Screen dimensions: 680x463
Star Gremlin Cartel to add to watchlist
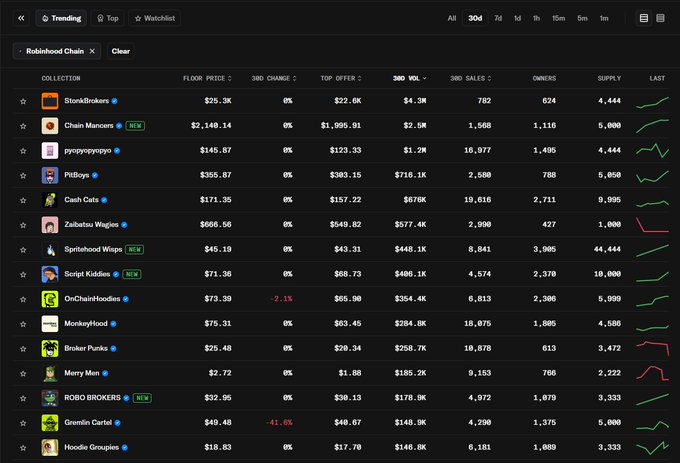[23, 423]
